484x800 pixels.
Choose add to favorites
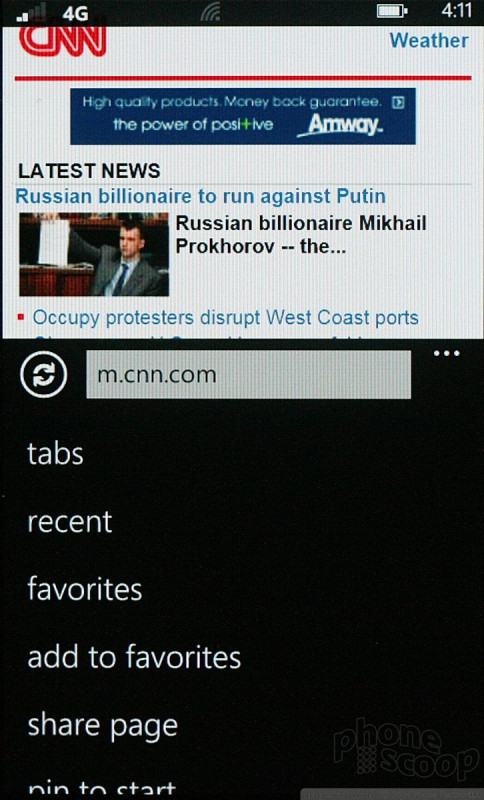coord(134,657)
